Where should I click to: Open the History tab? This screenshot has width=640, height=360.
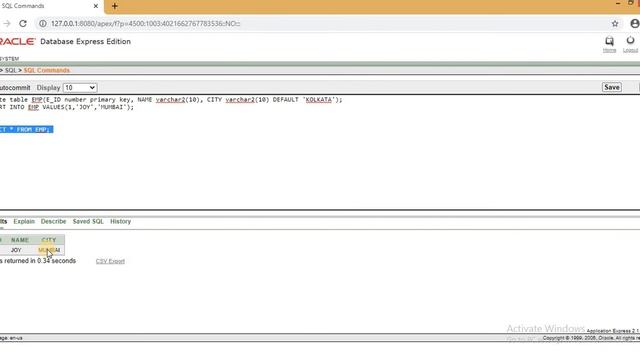click(120, 221)
